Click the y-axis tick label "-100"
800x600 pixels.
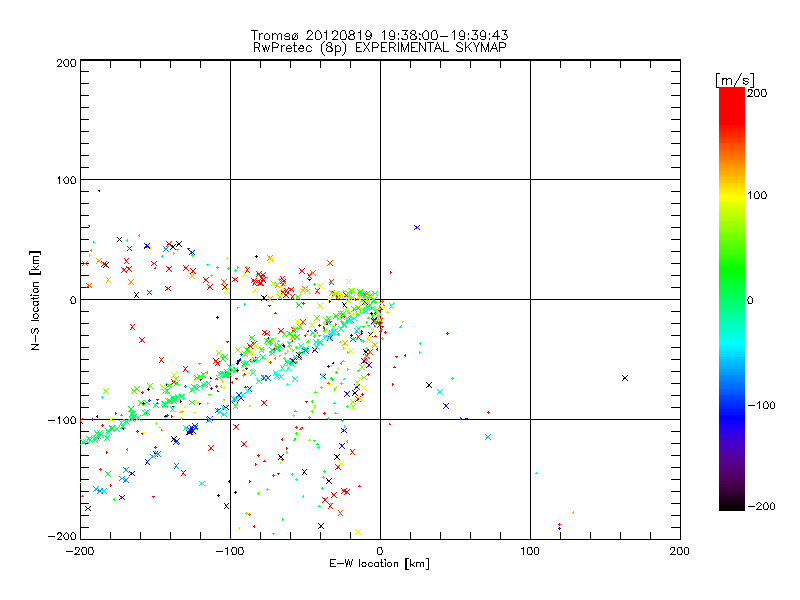pyautogui.click(x=62, y=420)
